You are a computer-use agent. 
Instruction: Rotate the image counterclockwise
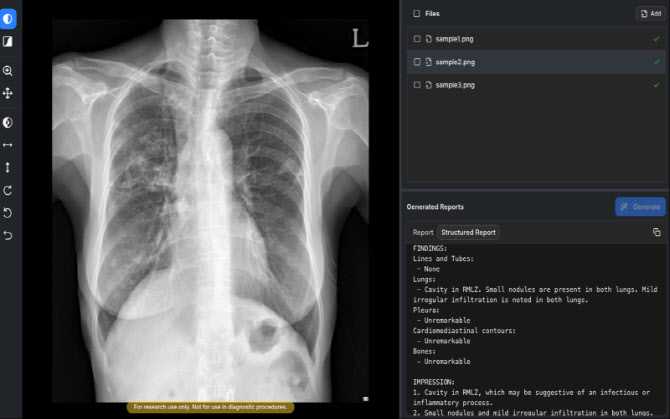point(8,213)
